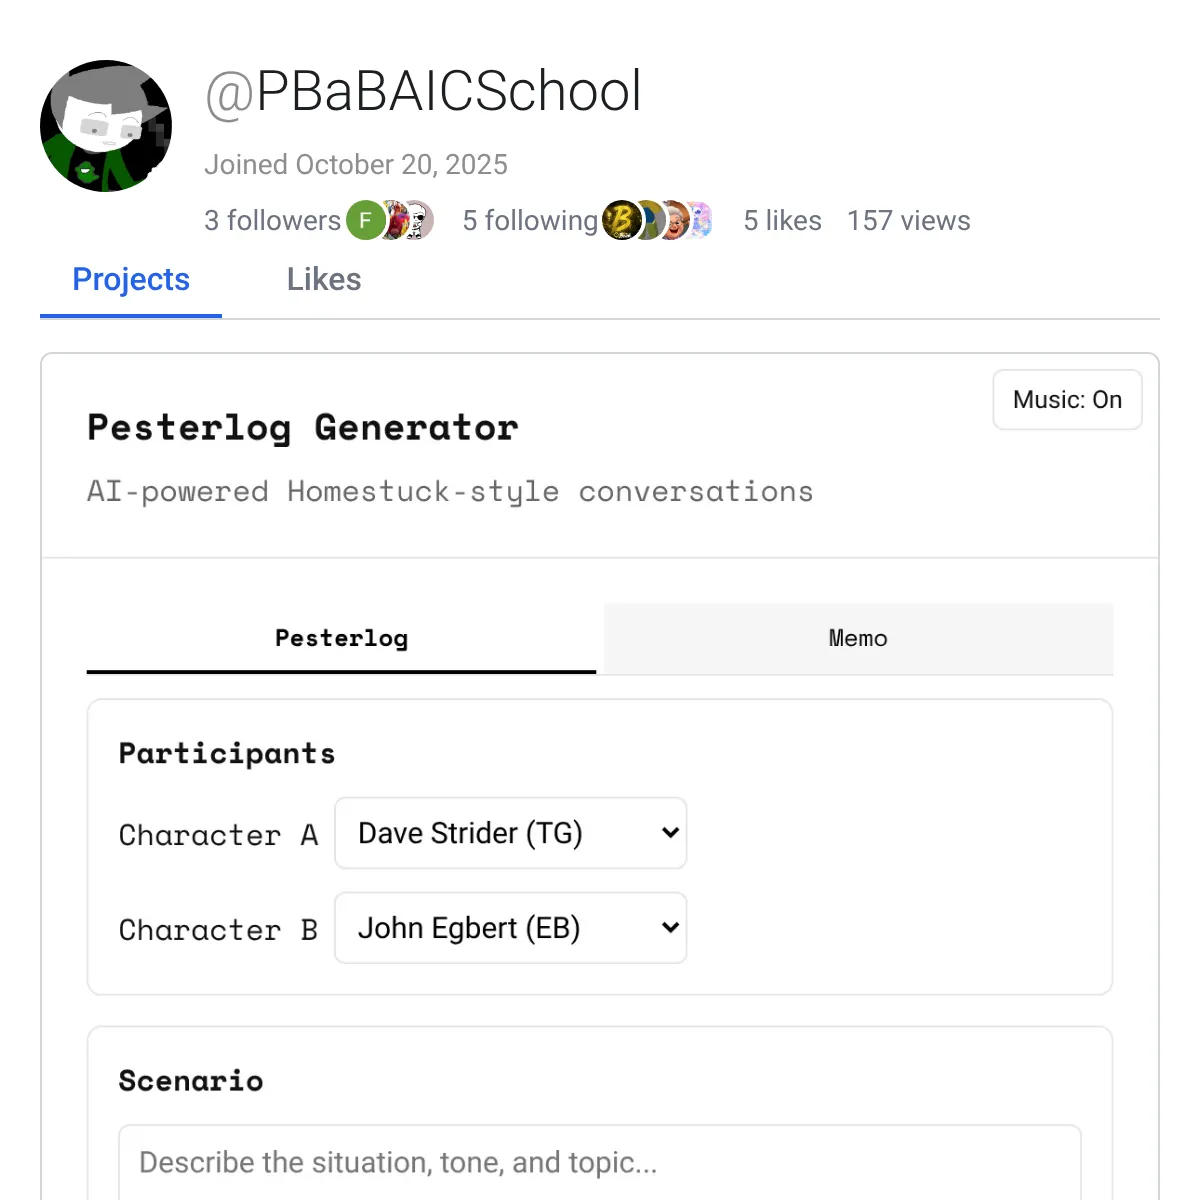Click the 157 views count

tap(908, 221)
